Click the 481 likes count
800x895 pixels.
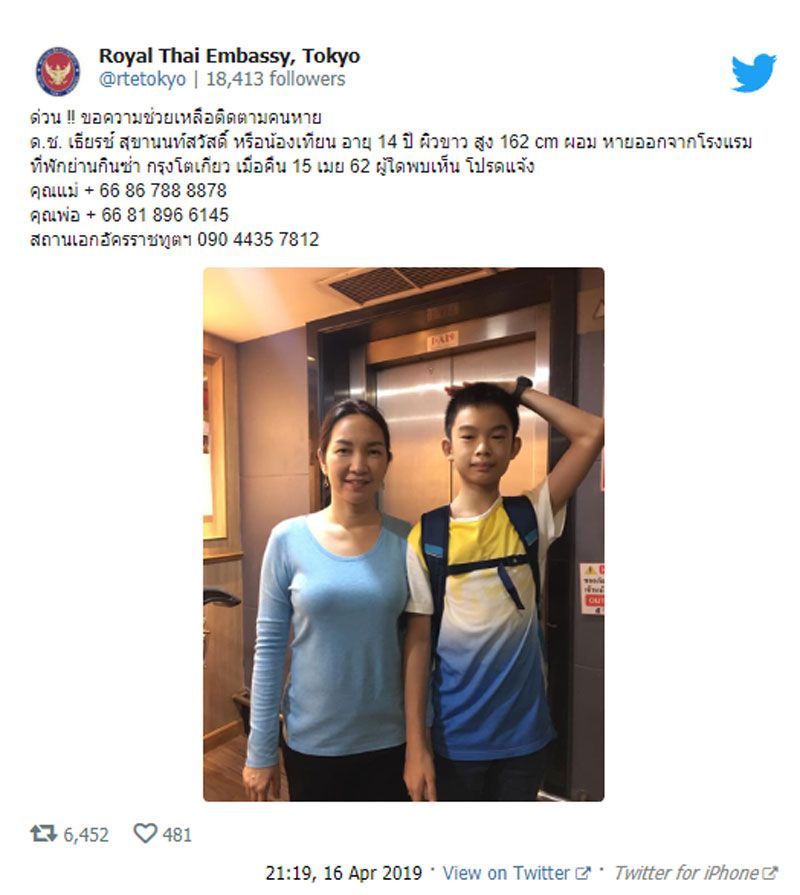[x=177, y=834]
